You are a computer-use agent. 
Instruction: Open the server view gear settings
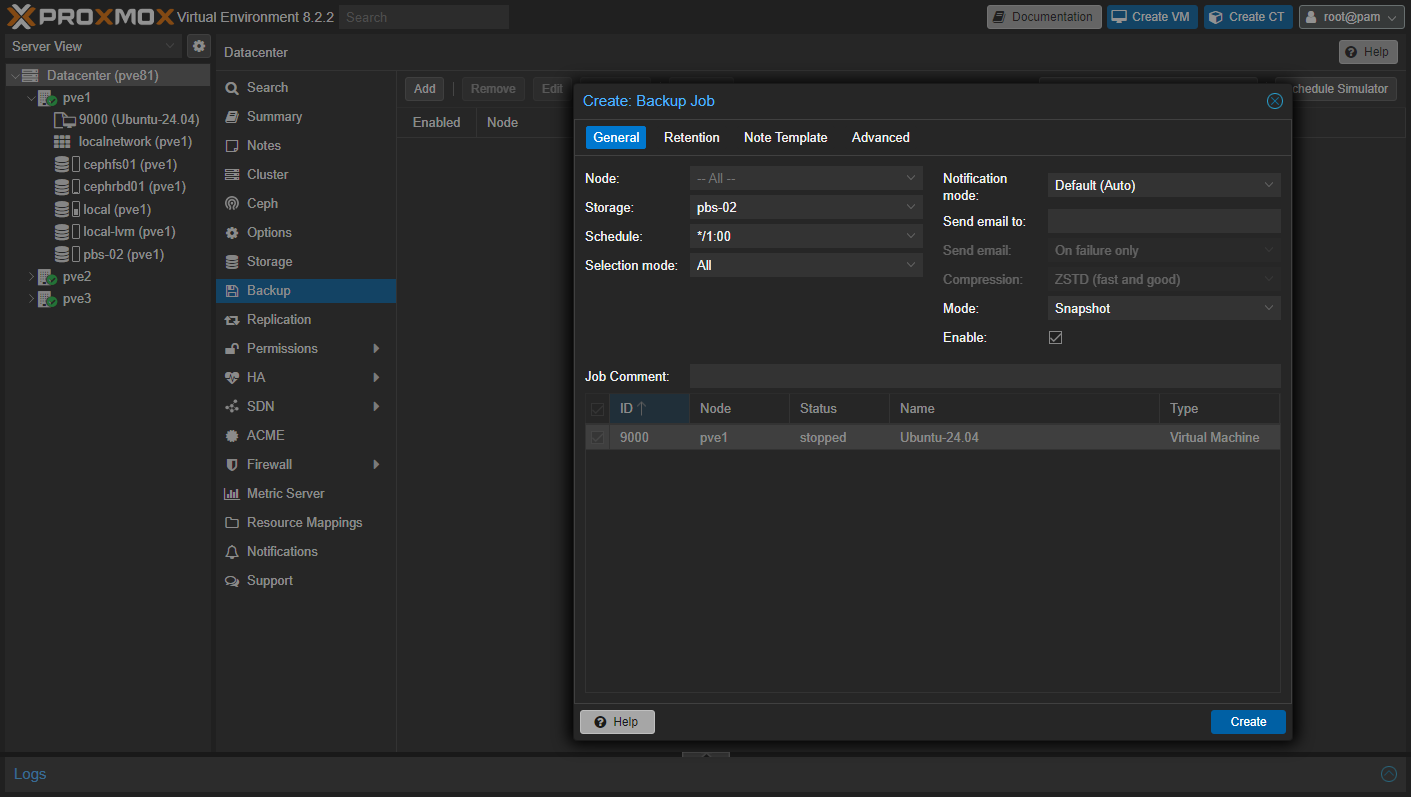pos(199,46)
